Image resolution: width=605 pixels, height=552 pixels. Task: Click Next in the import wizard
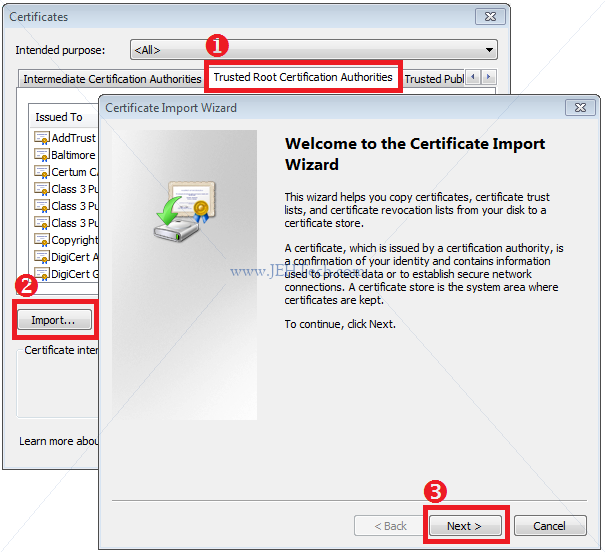point(465,525)
